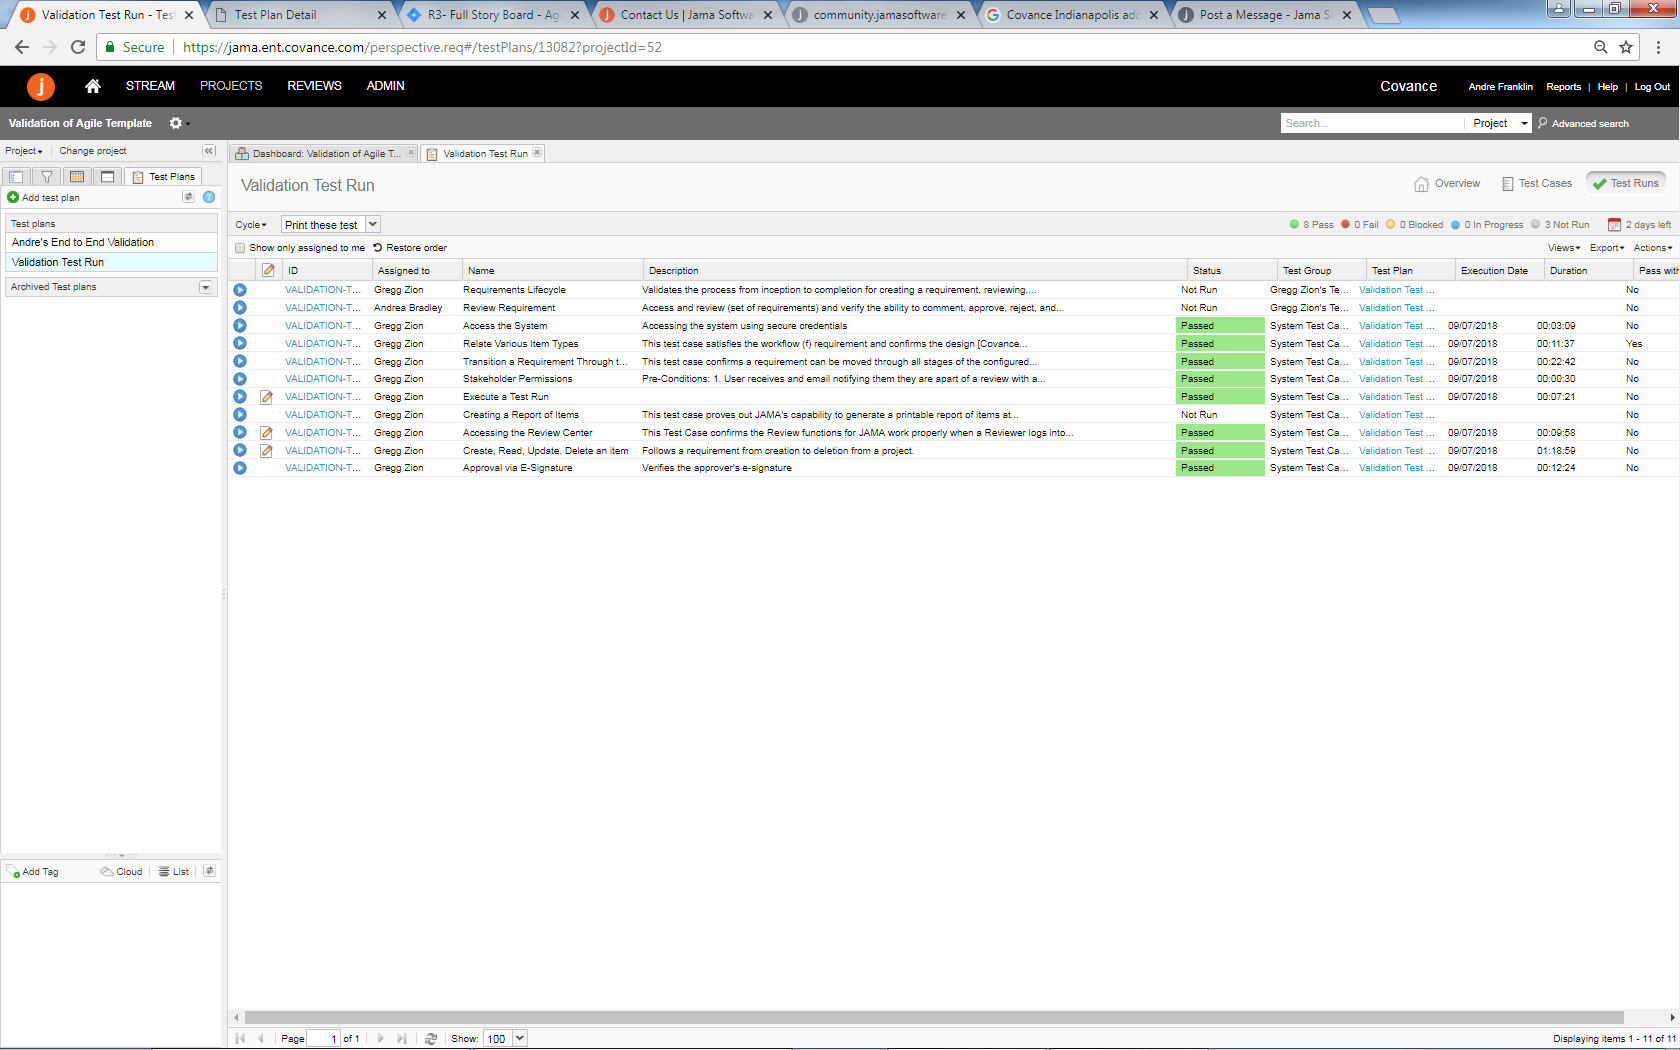Open the ADMIN menu
Screen dimensions: 1680x1050
(x=385, y=86)
